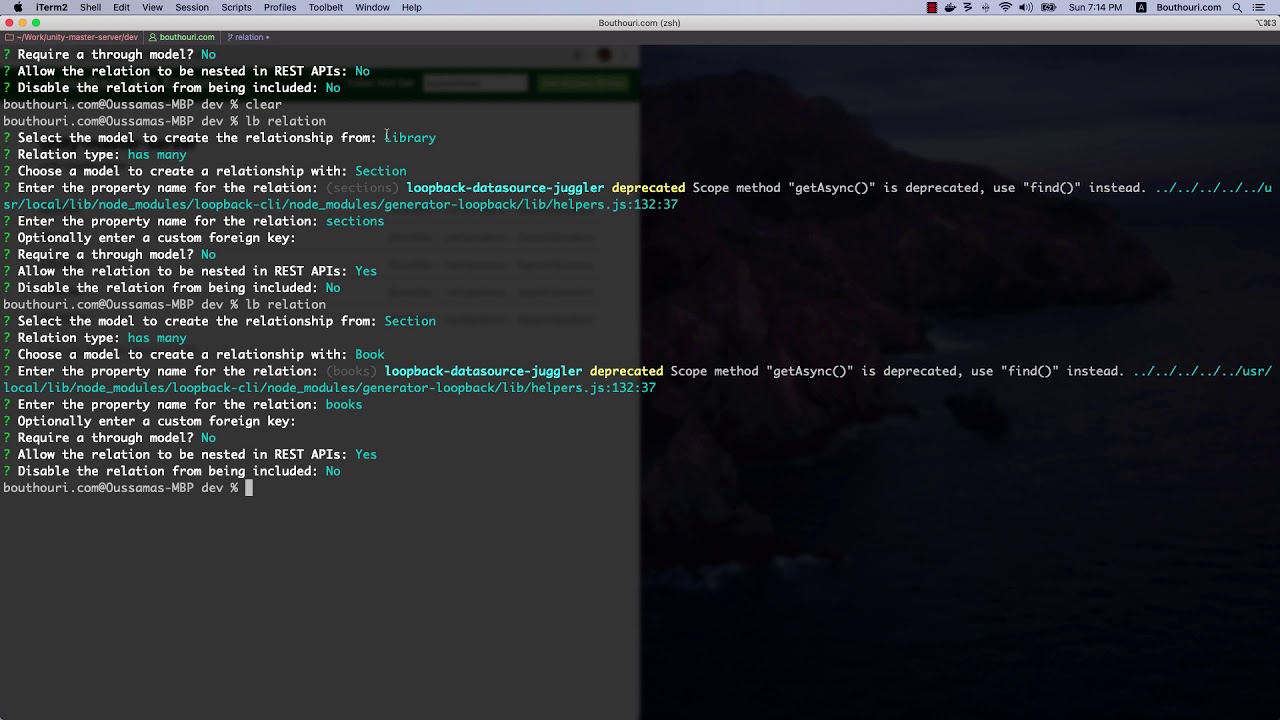This screenshot has width=1280, height=720.
Task: Click the window title 'Bouthouri.com (zsh)'
Action: coord(639,22)
